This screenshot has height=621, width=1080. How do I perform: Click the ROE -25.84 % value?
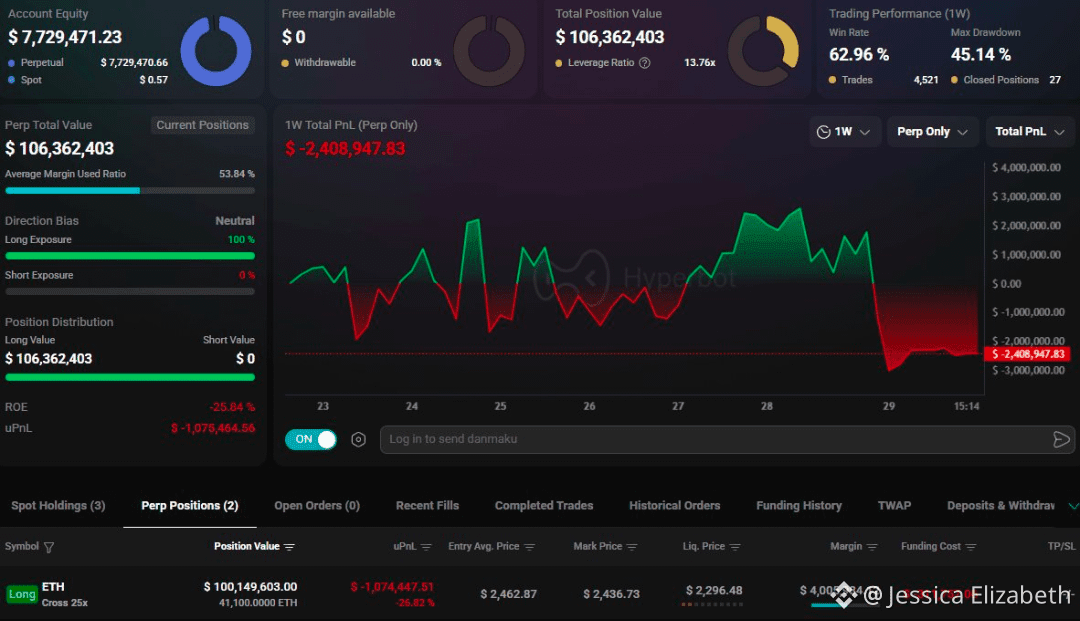coord(232,407)
